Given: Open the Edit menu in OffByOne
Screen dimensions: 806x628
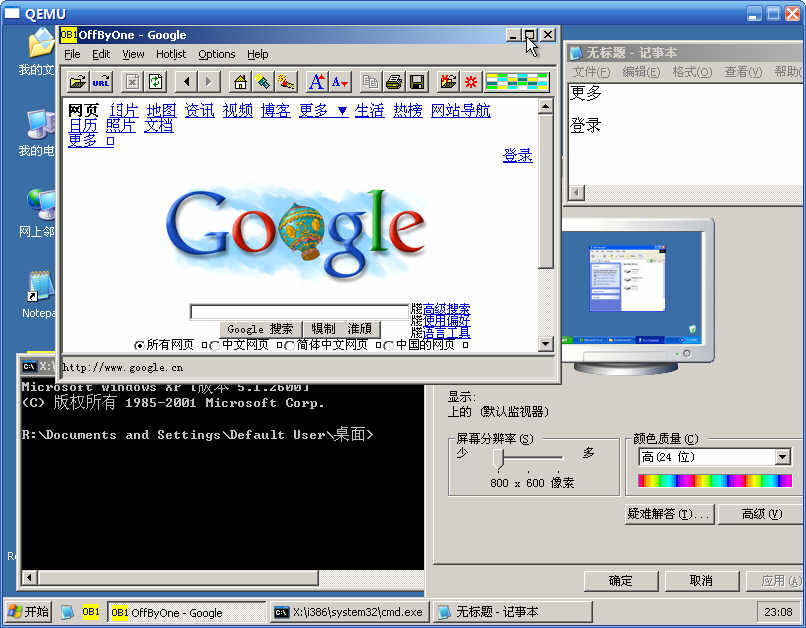Looking at the screenshot, I should click(x=101, y=54).
